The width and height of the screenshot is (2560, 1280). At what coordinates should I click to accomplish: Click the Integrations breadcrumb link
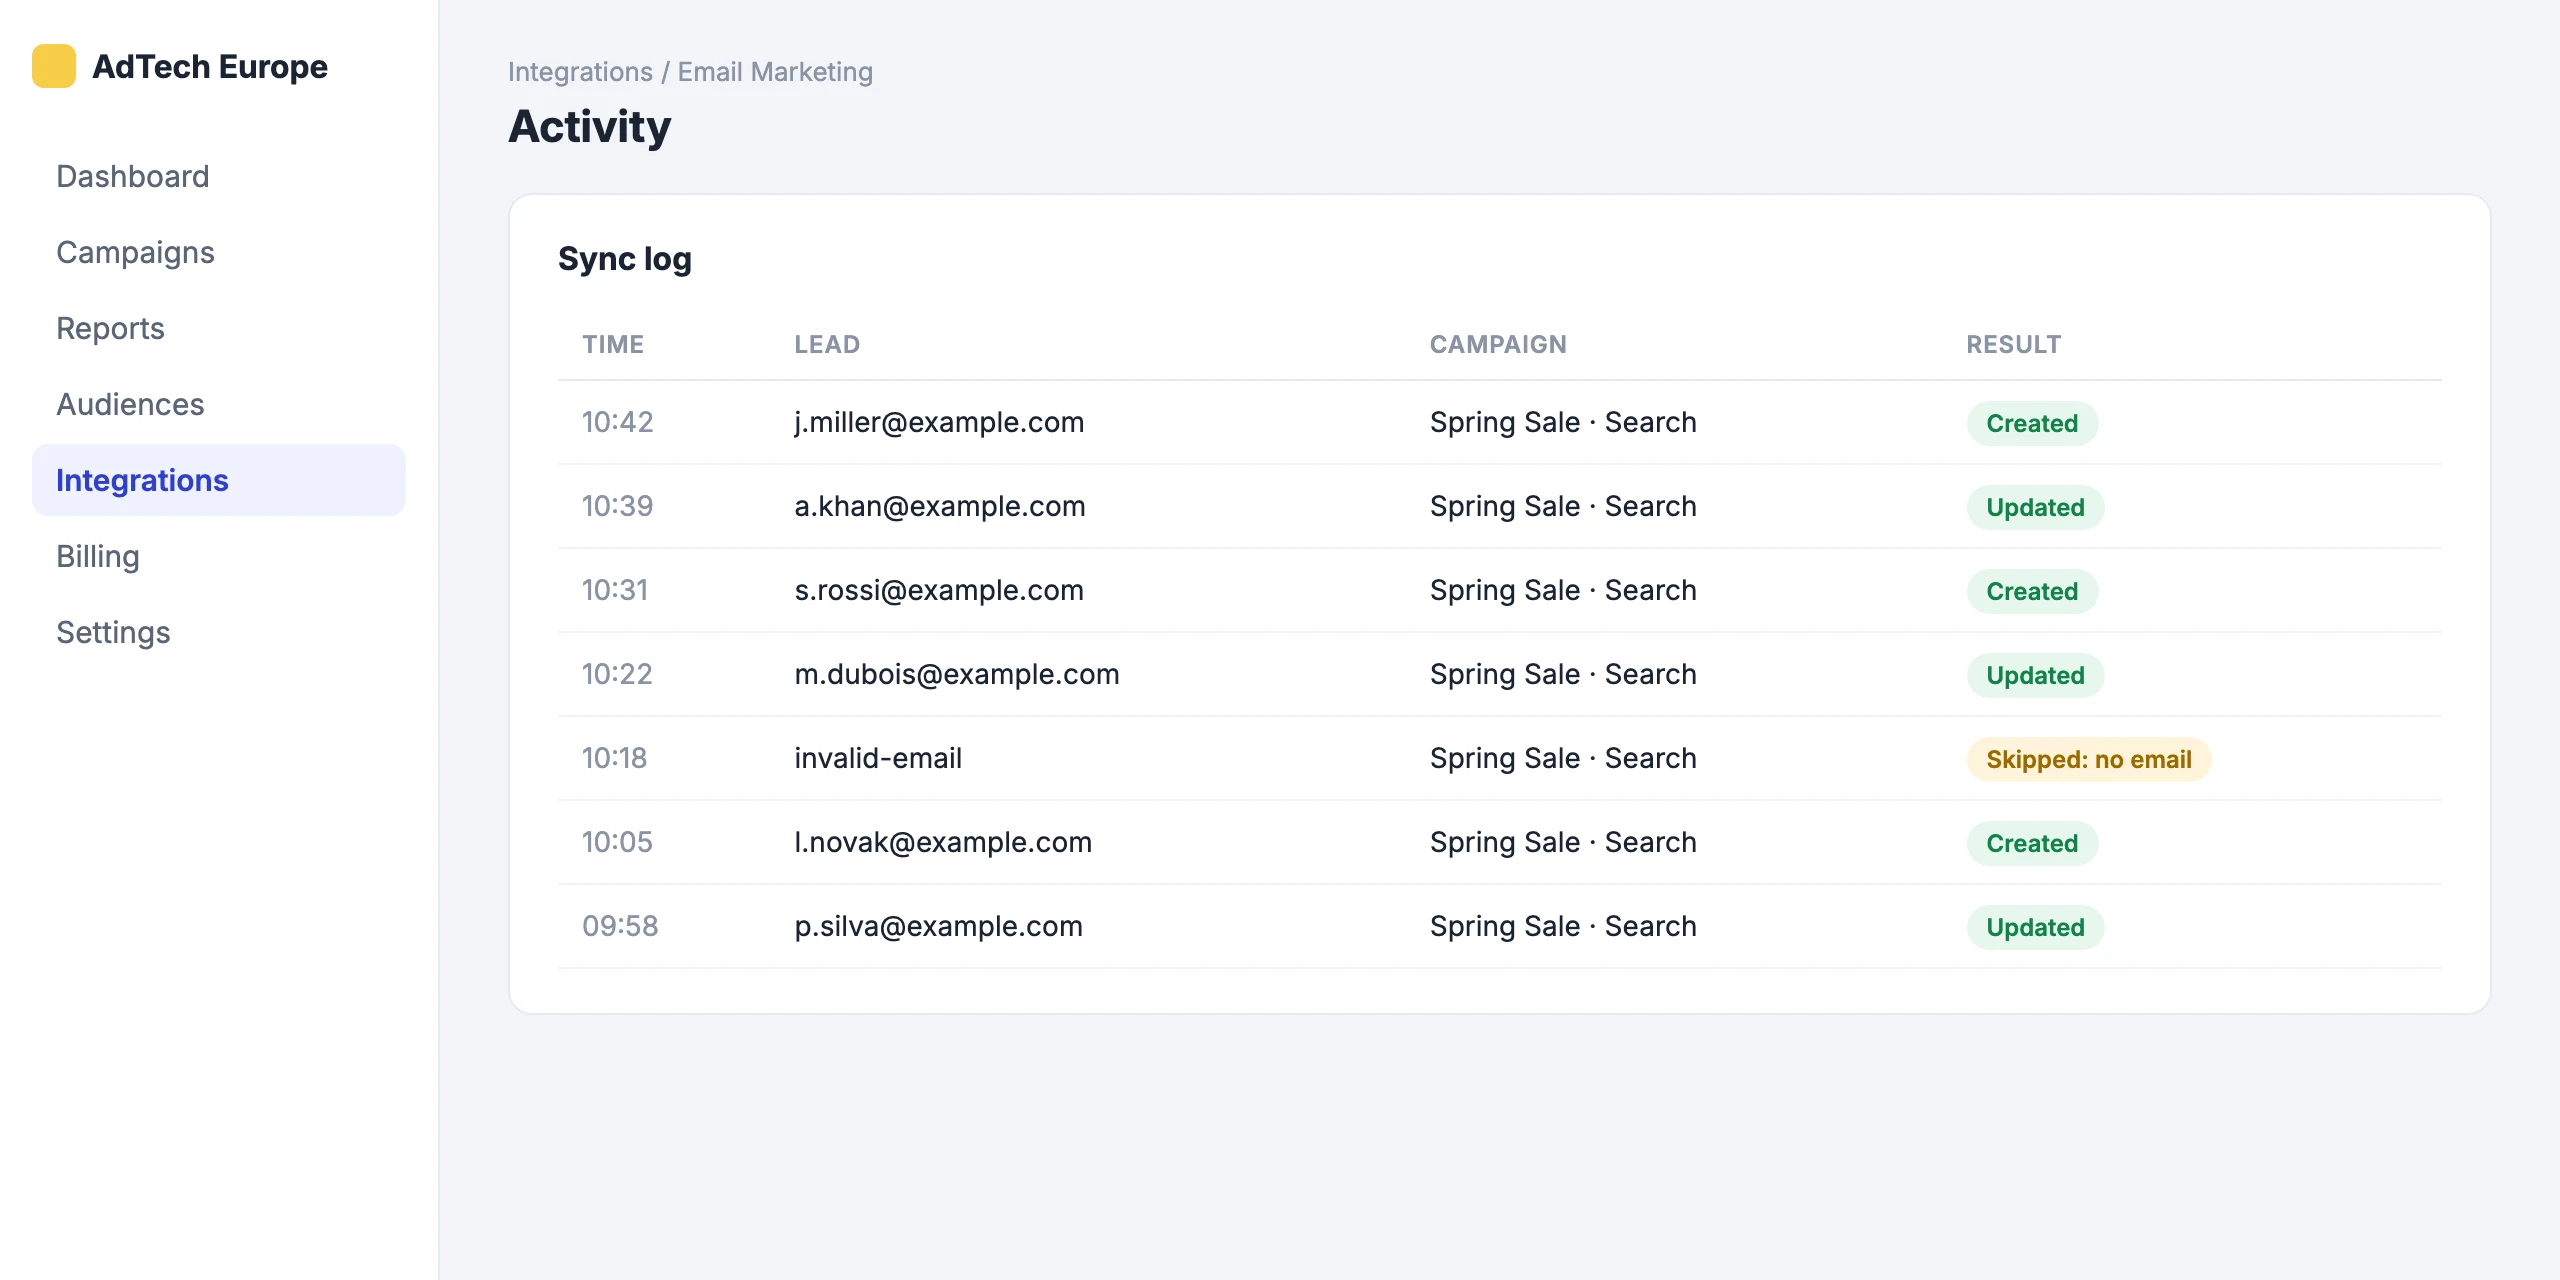coord(580,72)
